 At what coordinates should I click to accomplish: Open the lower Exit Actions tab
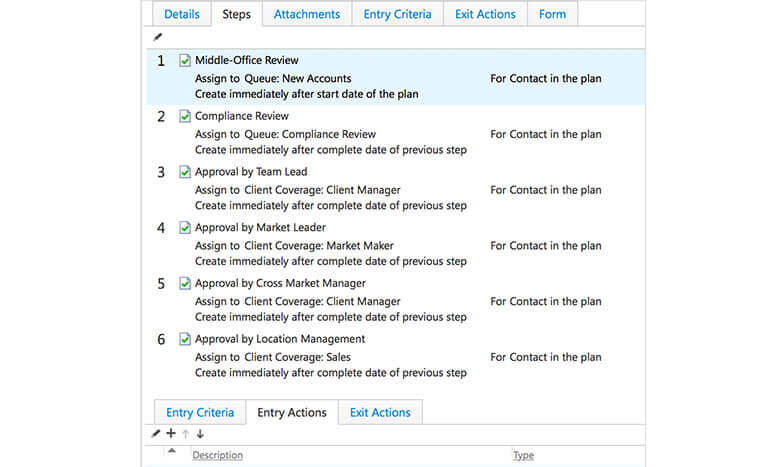point(380,412)
